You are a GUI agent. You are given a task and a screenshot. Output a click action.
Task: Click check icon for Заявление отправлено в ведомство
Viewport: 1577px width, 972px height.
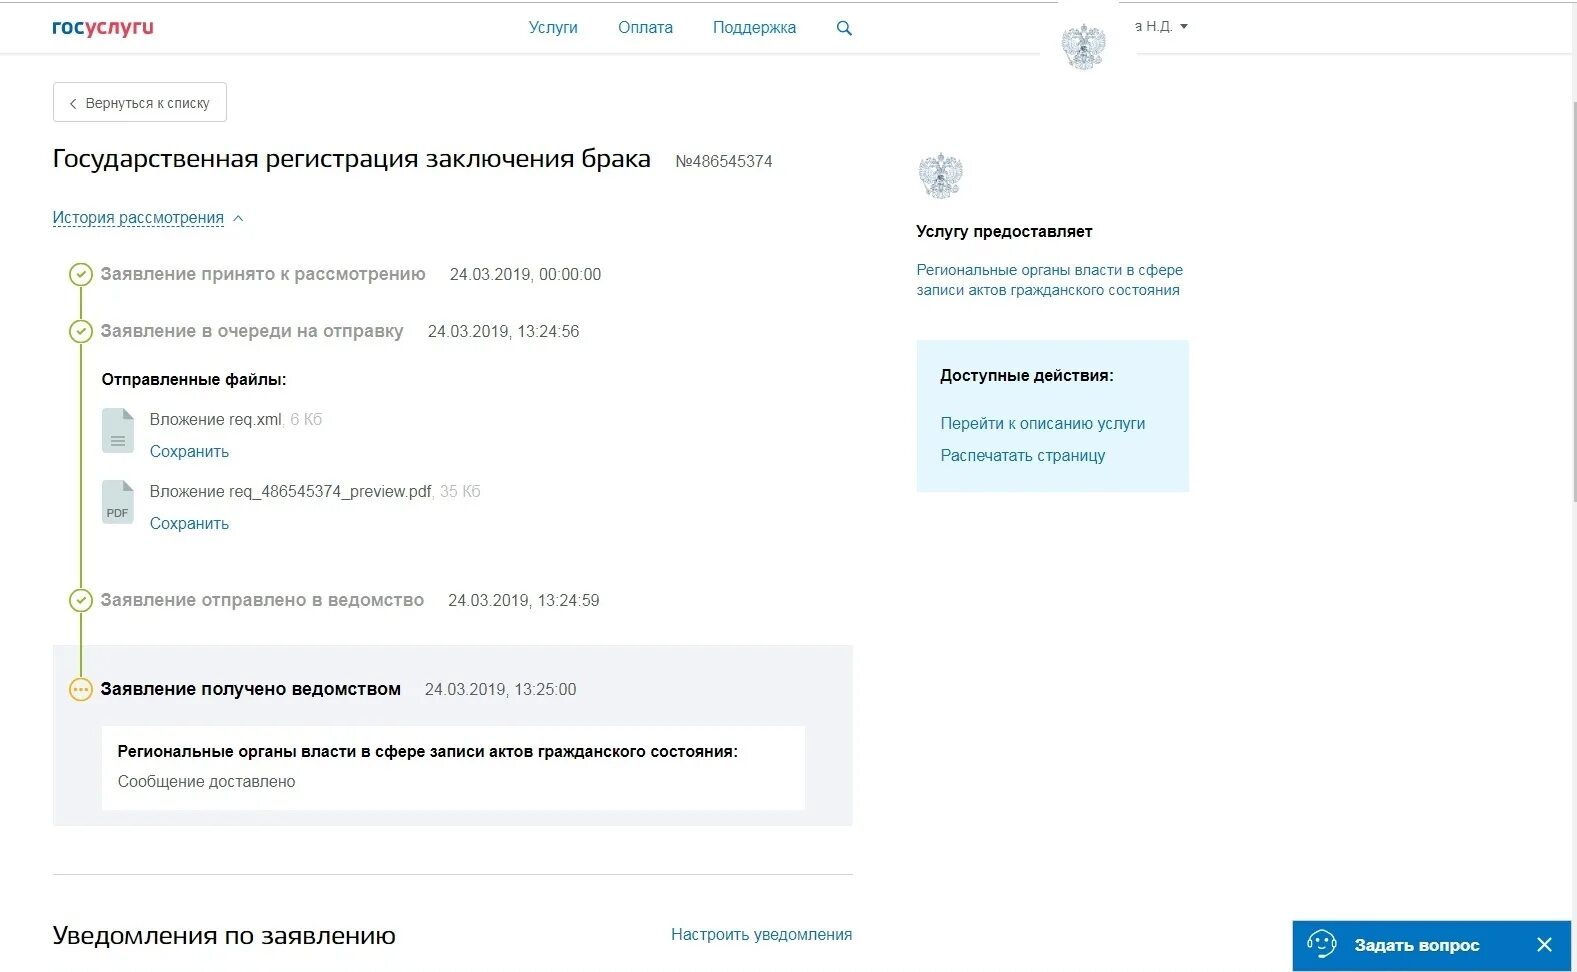81,600
